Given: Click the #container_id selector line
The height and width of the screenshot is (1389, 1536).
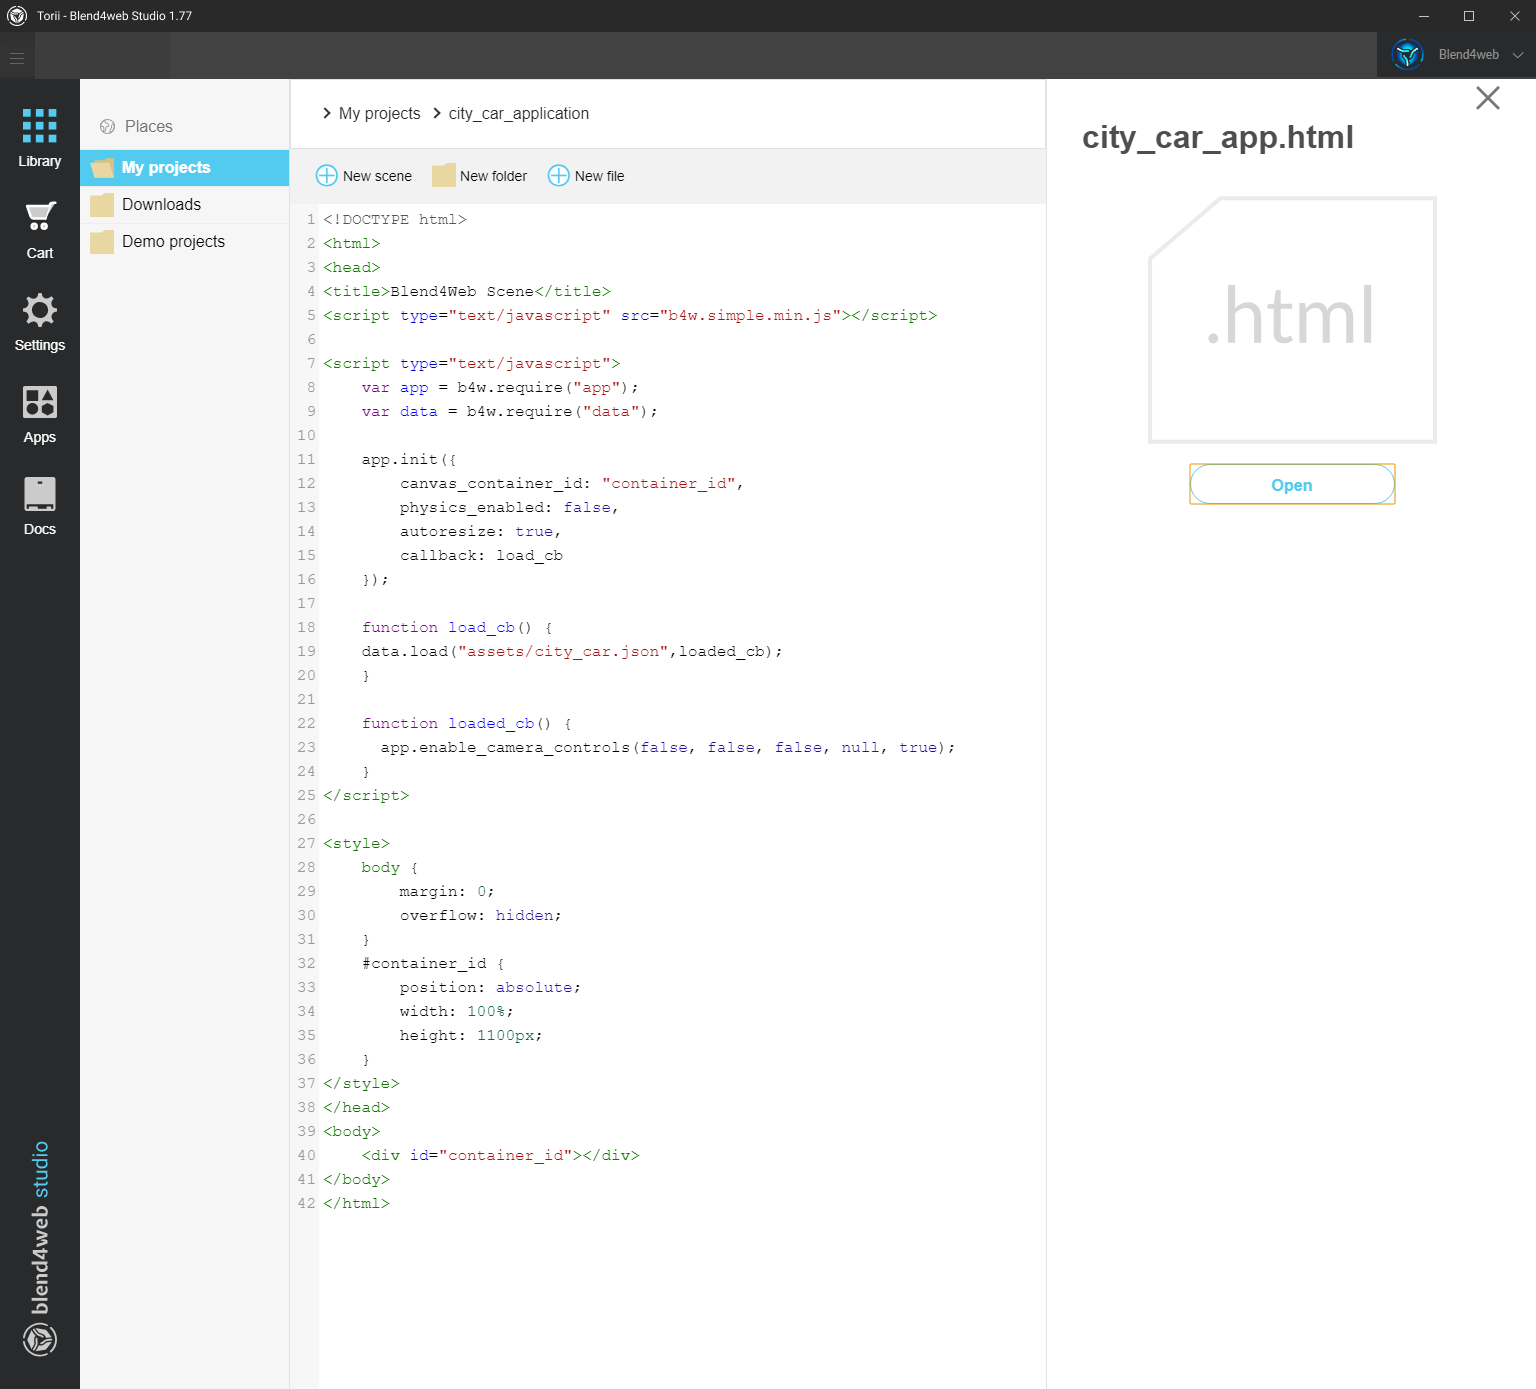Looking at the screenshot, I should [x=433, y=964].
